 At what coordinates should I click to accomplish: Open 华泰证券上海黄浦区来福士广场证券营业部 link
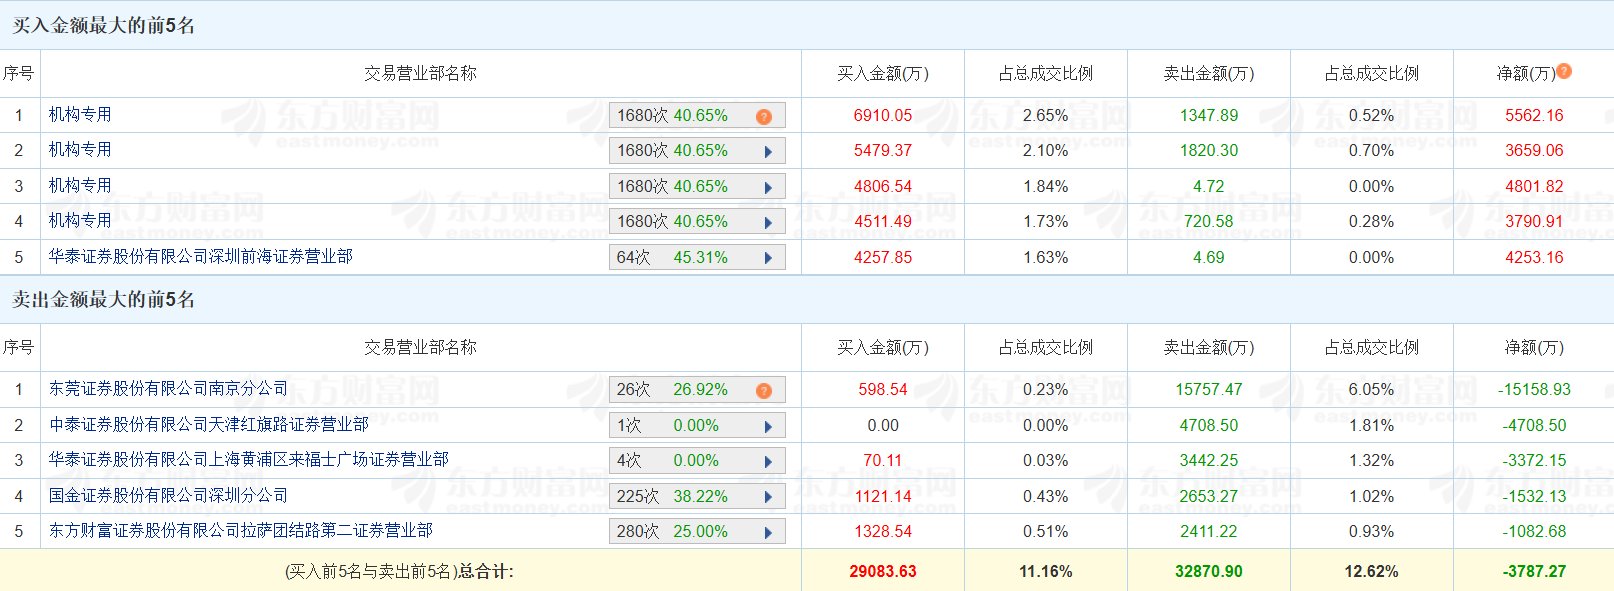pyautogui.click(x=248, y=460)
